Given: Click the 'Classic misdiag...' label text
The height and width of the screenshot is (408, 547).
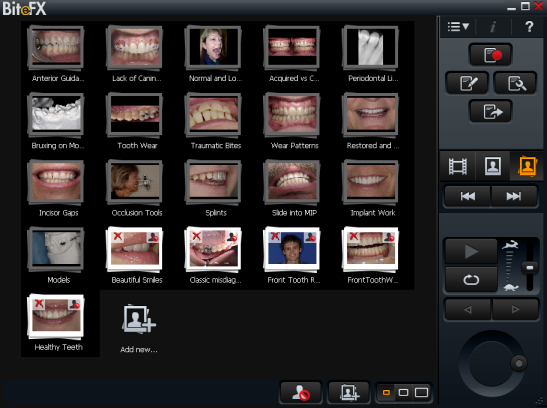Looking at the screenshot, I should coord(216,280).
